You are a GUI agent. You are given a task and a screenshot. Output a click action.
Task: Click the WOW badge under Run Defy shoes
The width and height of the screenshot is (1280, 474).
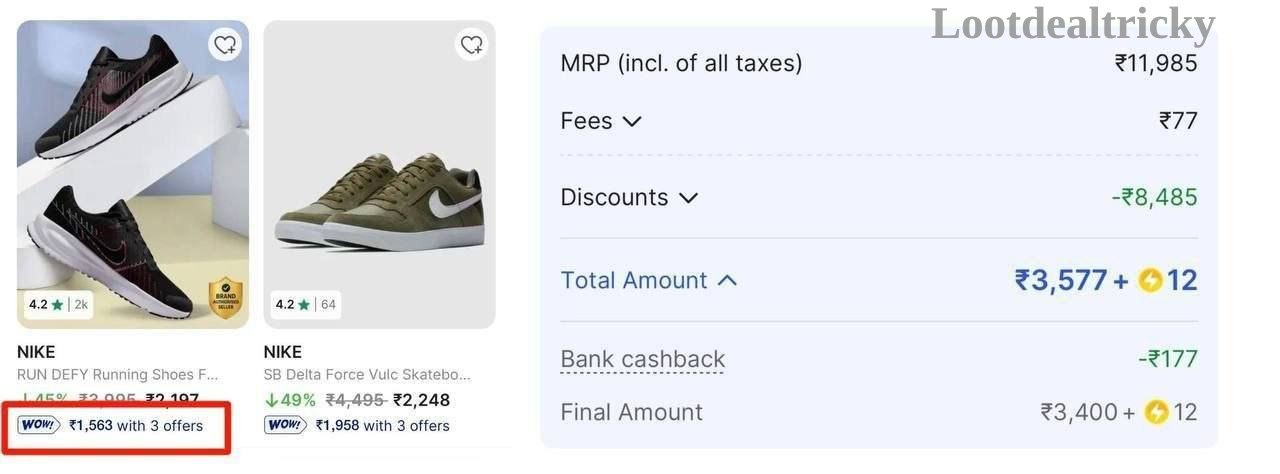coord(39,425)
